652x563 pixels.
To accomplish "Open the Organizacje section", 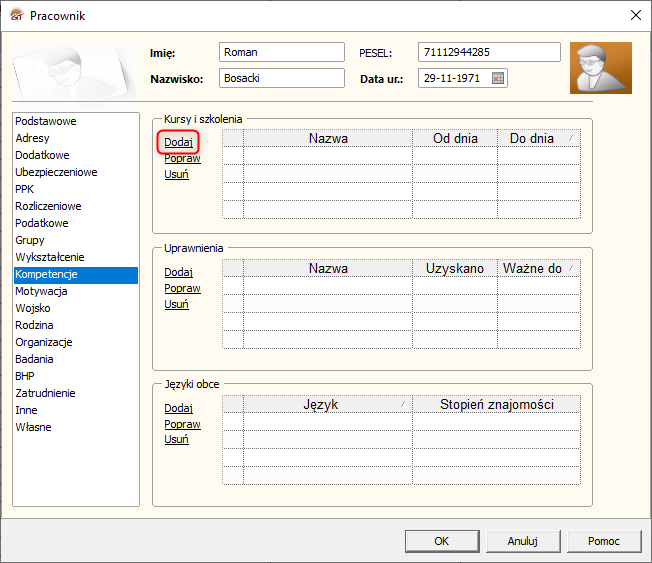I will click(x=76, y=342).
